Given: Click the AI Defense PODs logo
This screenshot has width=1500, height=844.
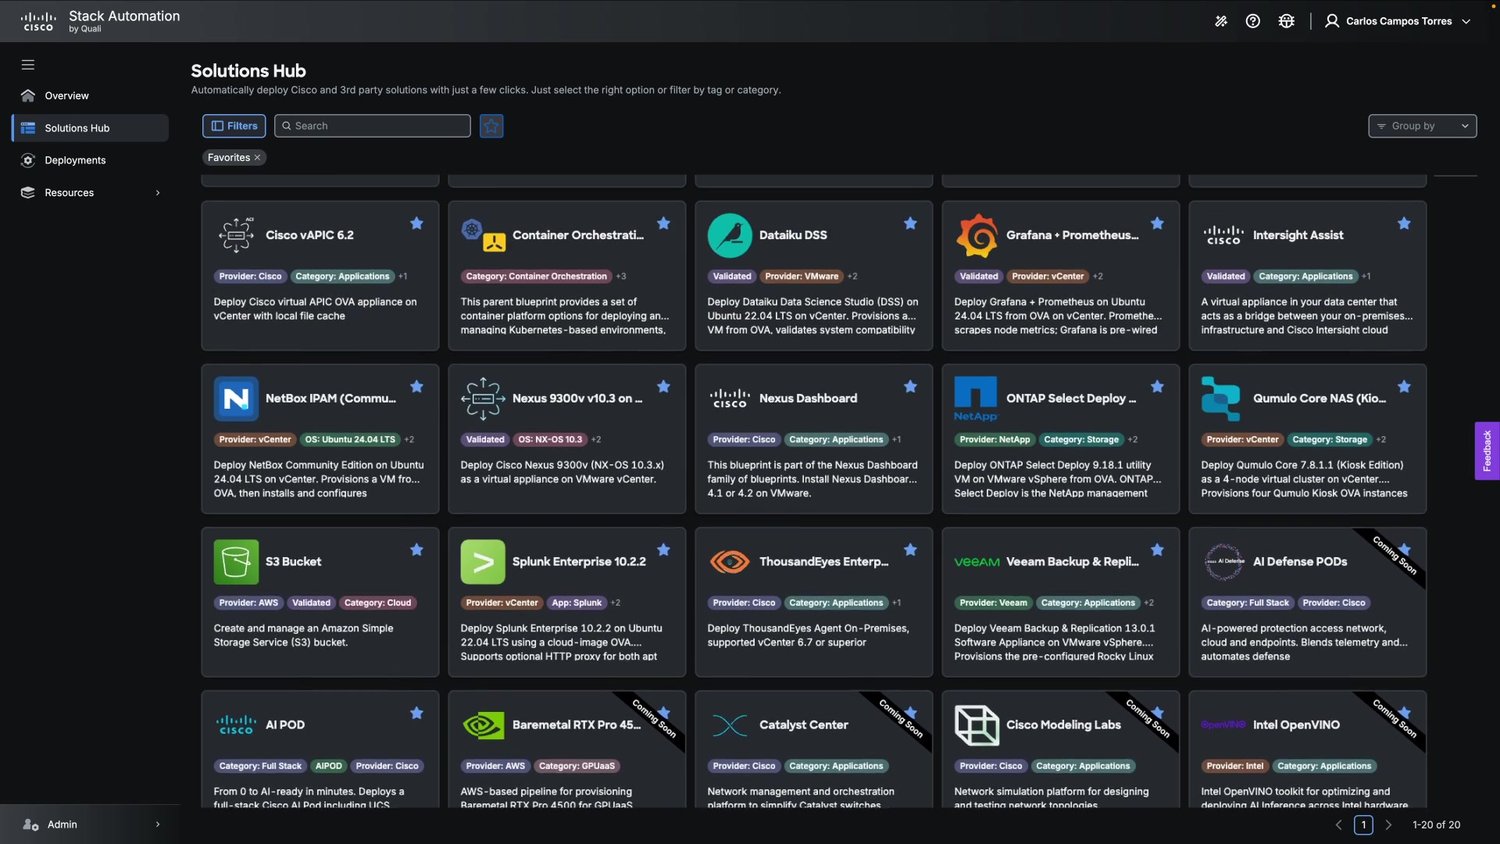Looking at the screenshot, I should [1223, 562].
